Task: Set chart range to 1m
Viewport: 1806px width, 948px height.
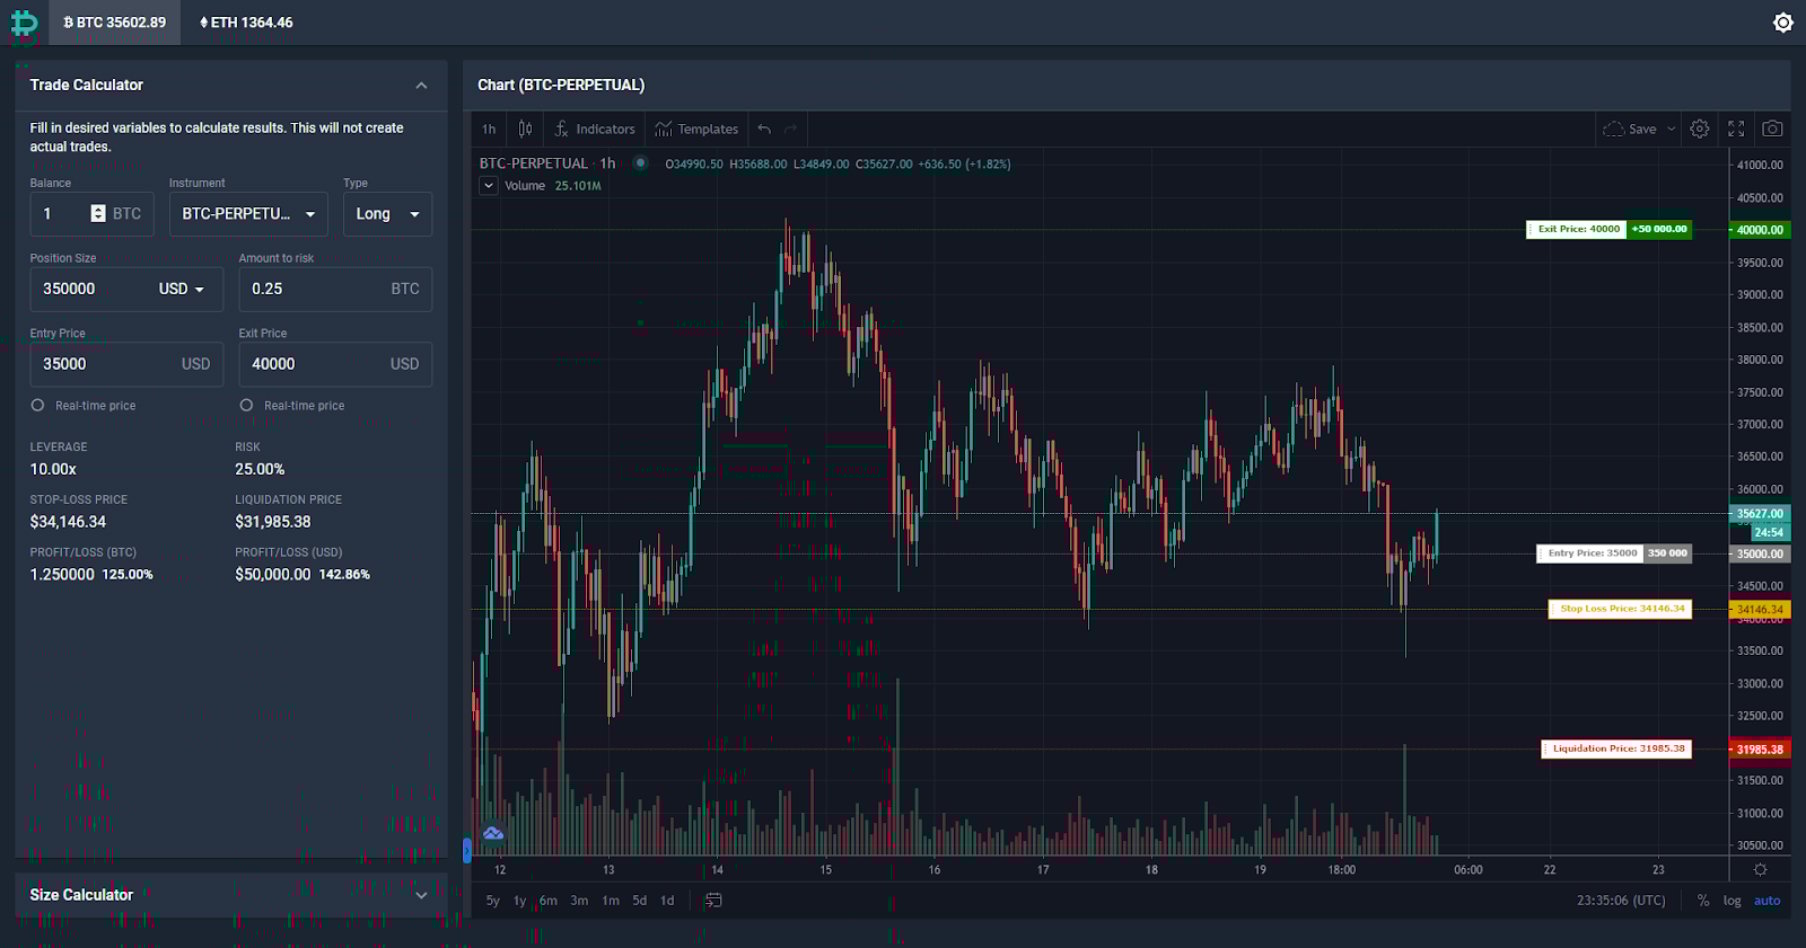Action: point(611,901)
